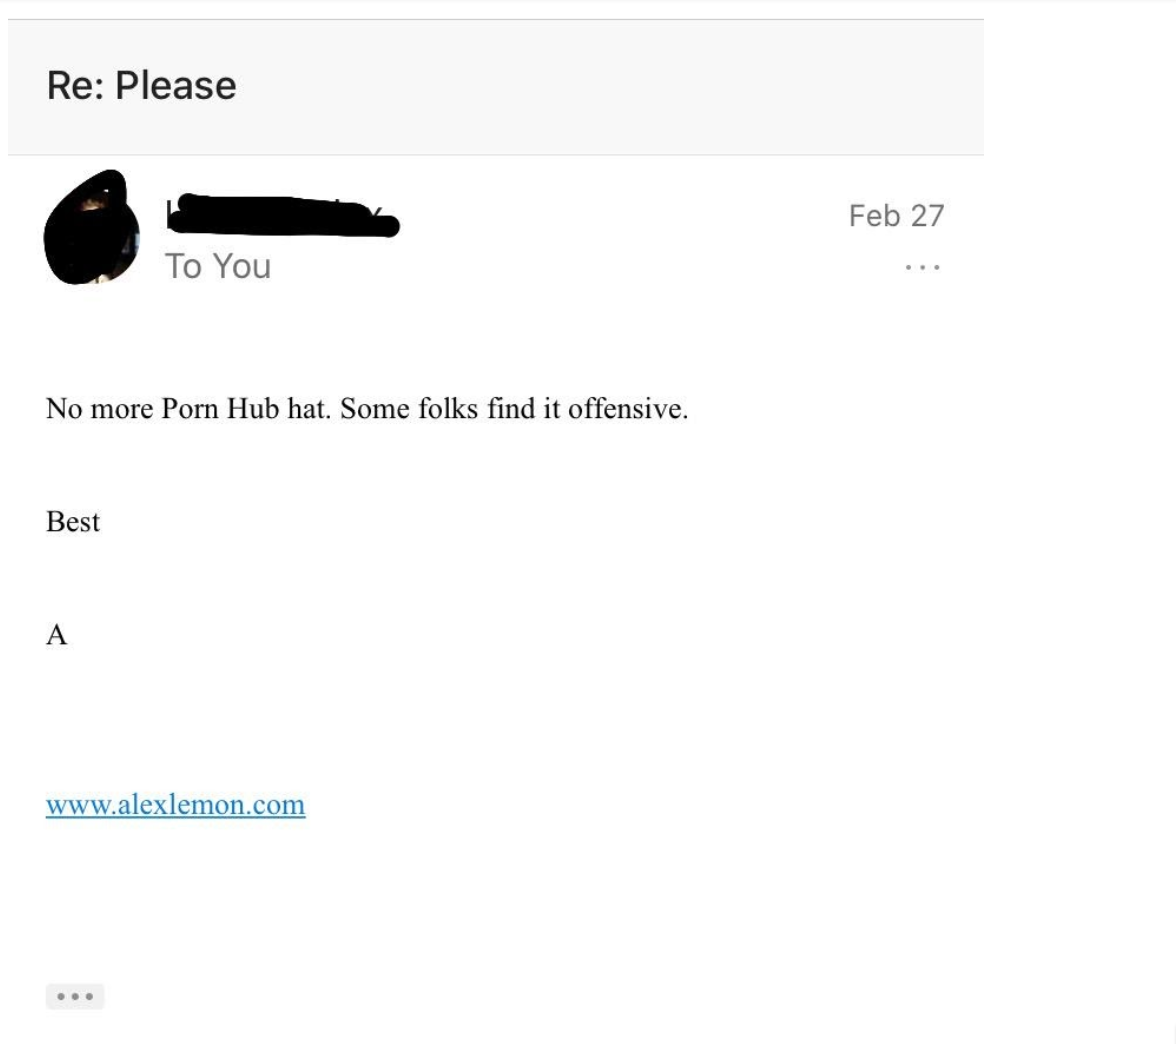Expand recipient details at "To You"
The image size is (1176, 1044).
[217, 266]
